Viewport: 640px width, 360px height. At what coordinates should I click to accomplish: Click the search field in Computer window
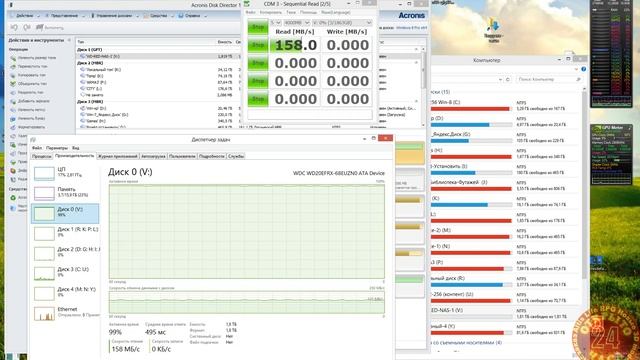(x=549, y=79)
